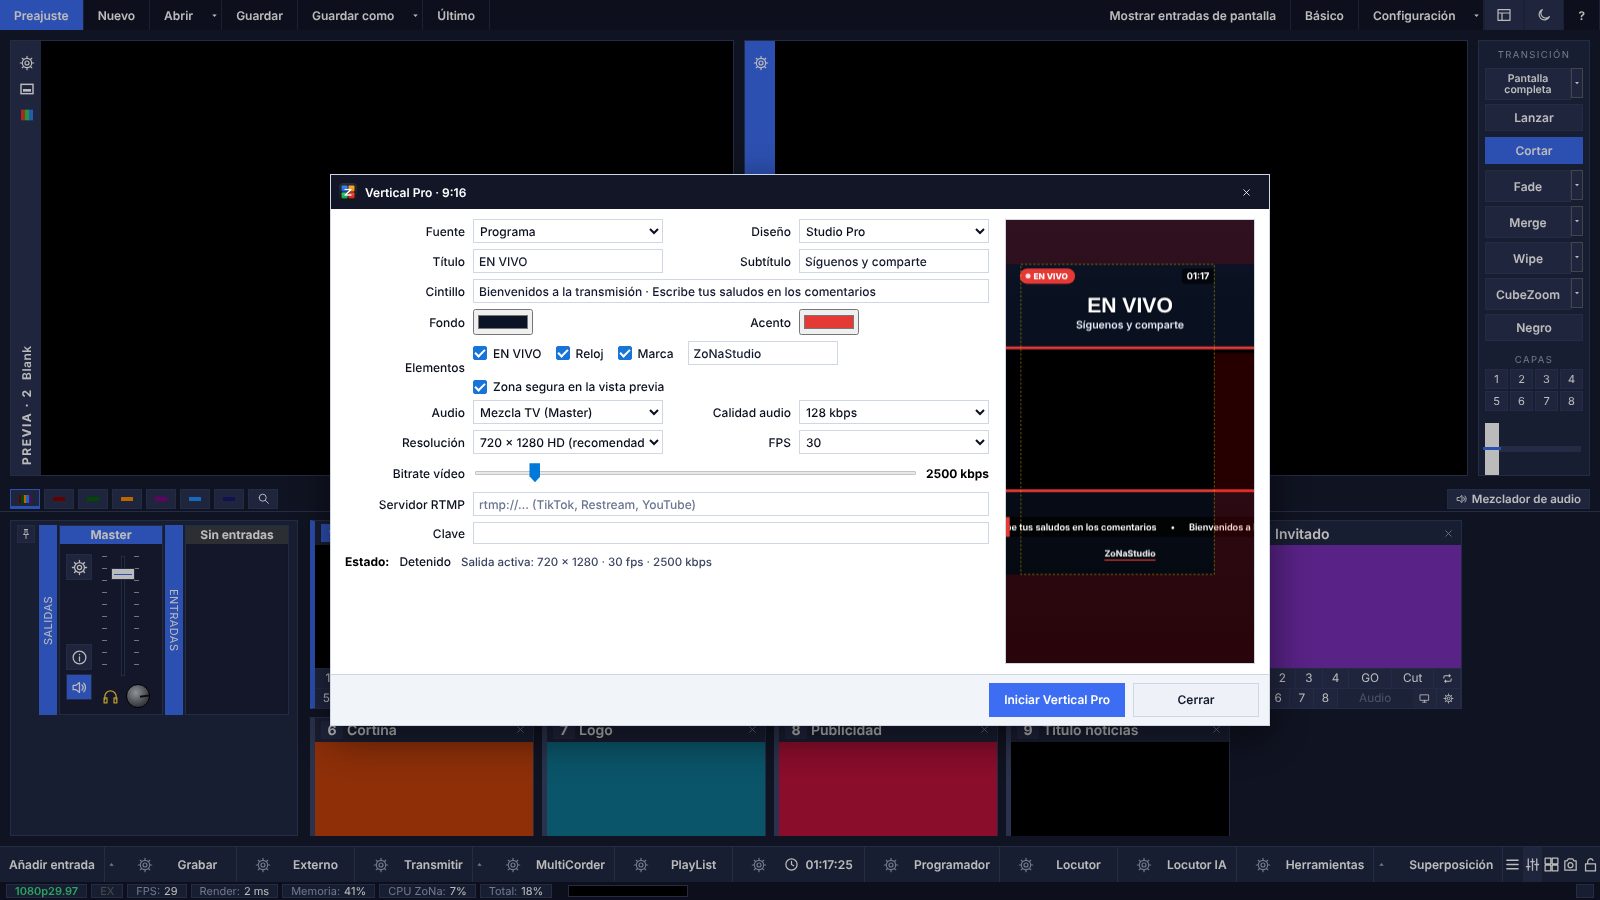Uncheck the Marca checkbox

tap(625, 353)
